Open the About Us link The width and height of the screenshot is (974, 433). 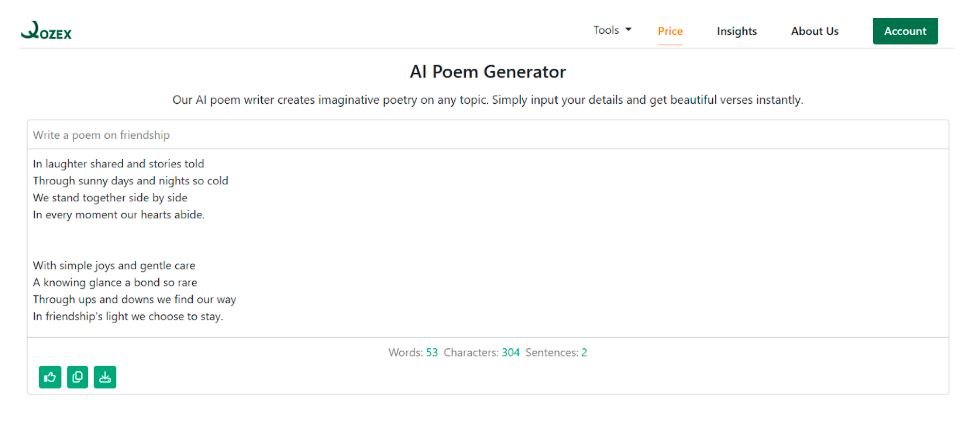click(x=814, y=31)
